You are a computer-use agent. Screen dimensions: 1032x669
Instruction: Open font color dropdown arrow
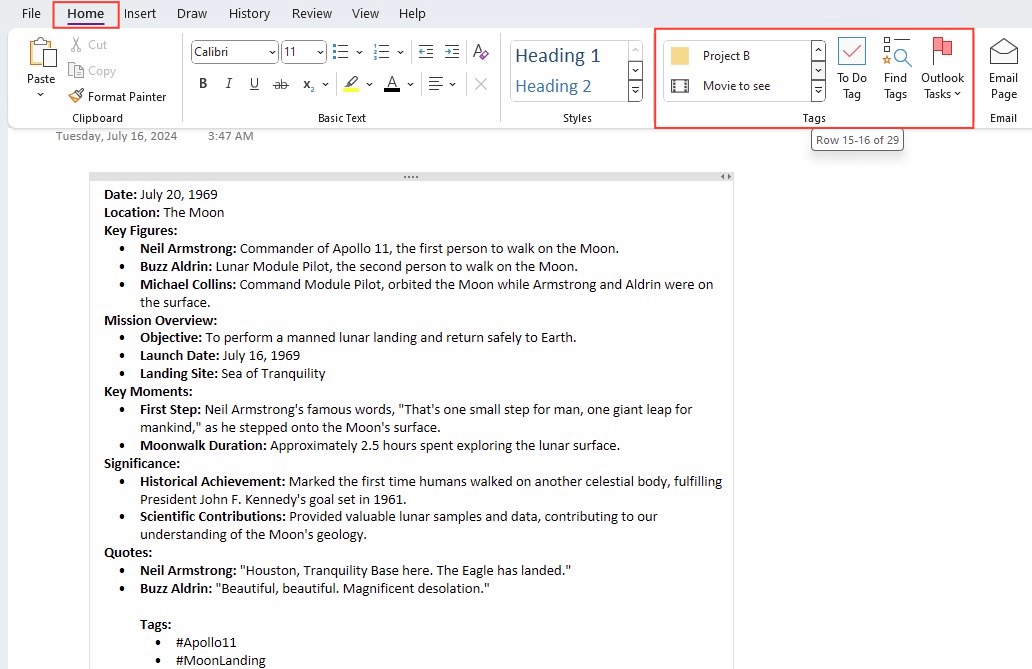410,84
